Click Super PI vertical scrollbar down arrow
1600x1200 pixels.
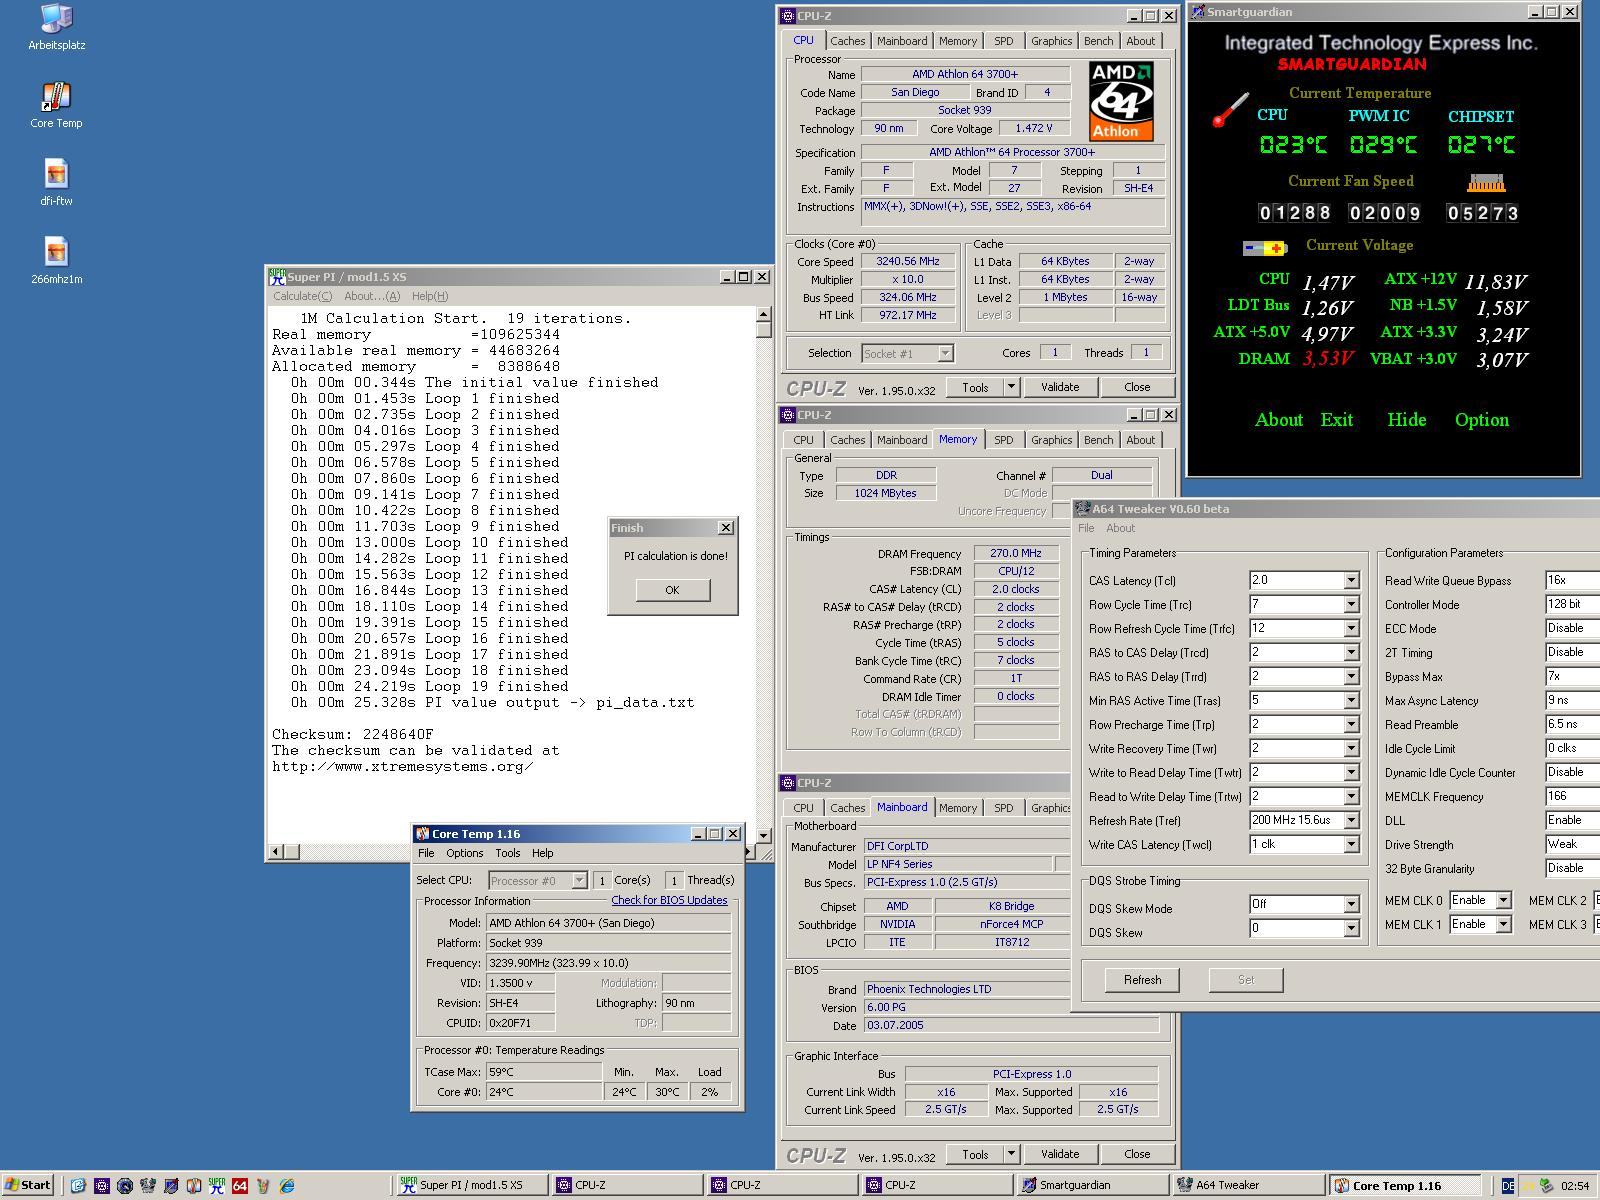point(764,835)
